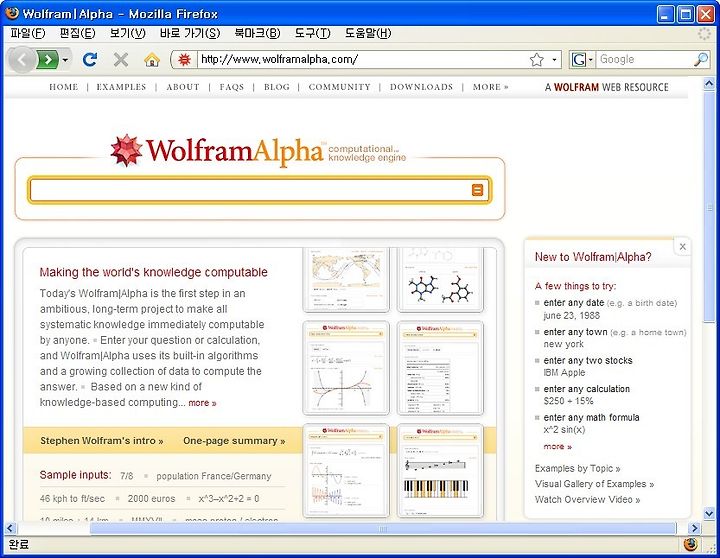
Task: Try sample input population France/Germany
Action: [x=214, y=476]
